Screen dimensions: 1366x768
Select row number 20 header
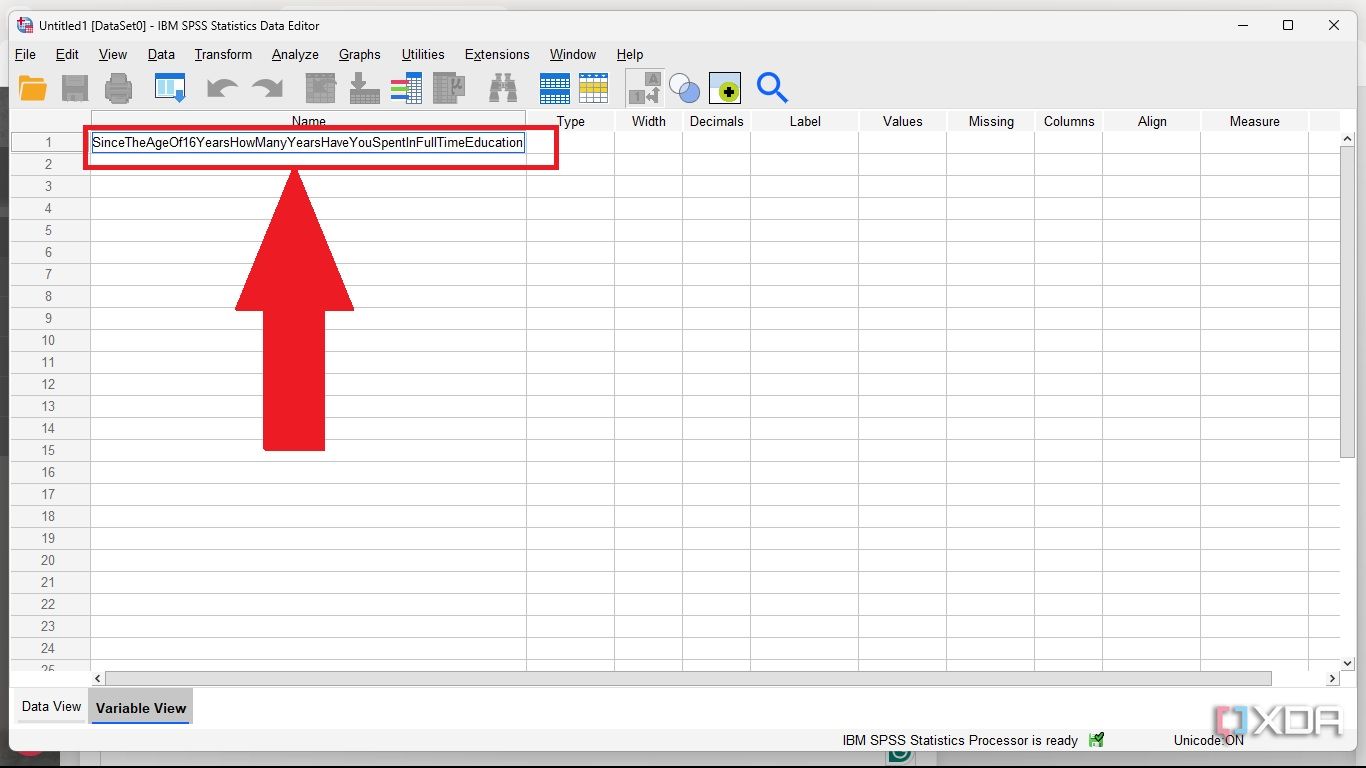click(x=50, y=560)
